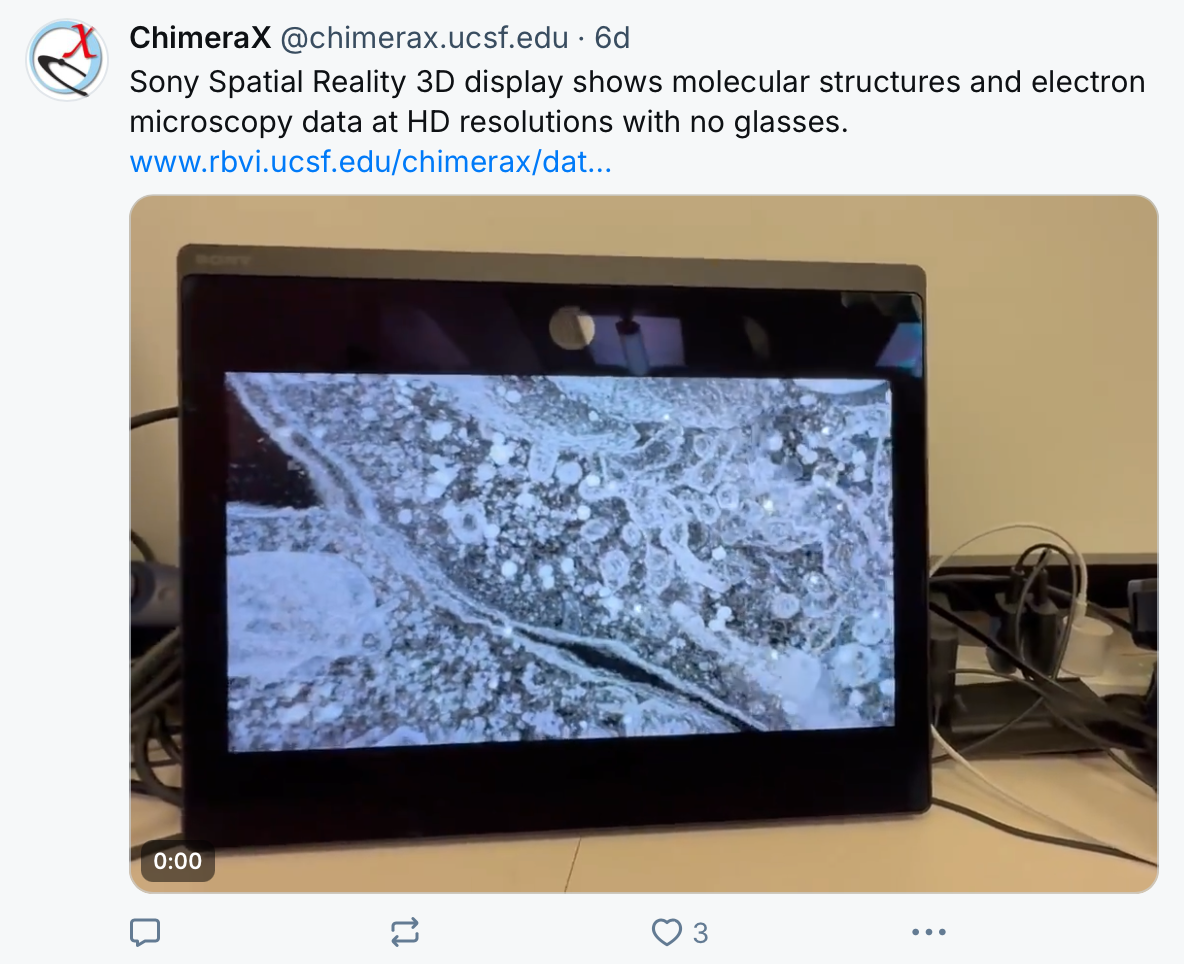1184x964 pixels.
Task: Click the microscopy image on the monitor
Action: [560, 562]
